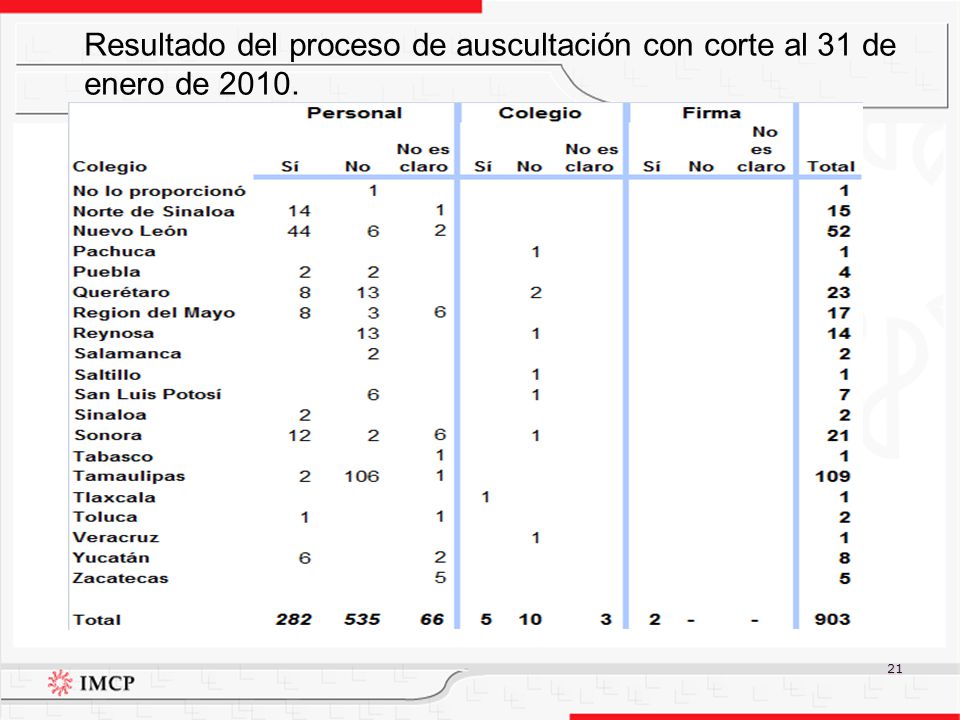Select Tamaulipas Personal No value 106

click(x=362, y=476)
